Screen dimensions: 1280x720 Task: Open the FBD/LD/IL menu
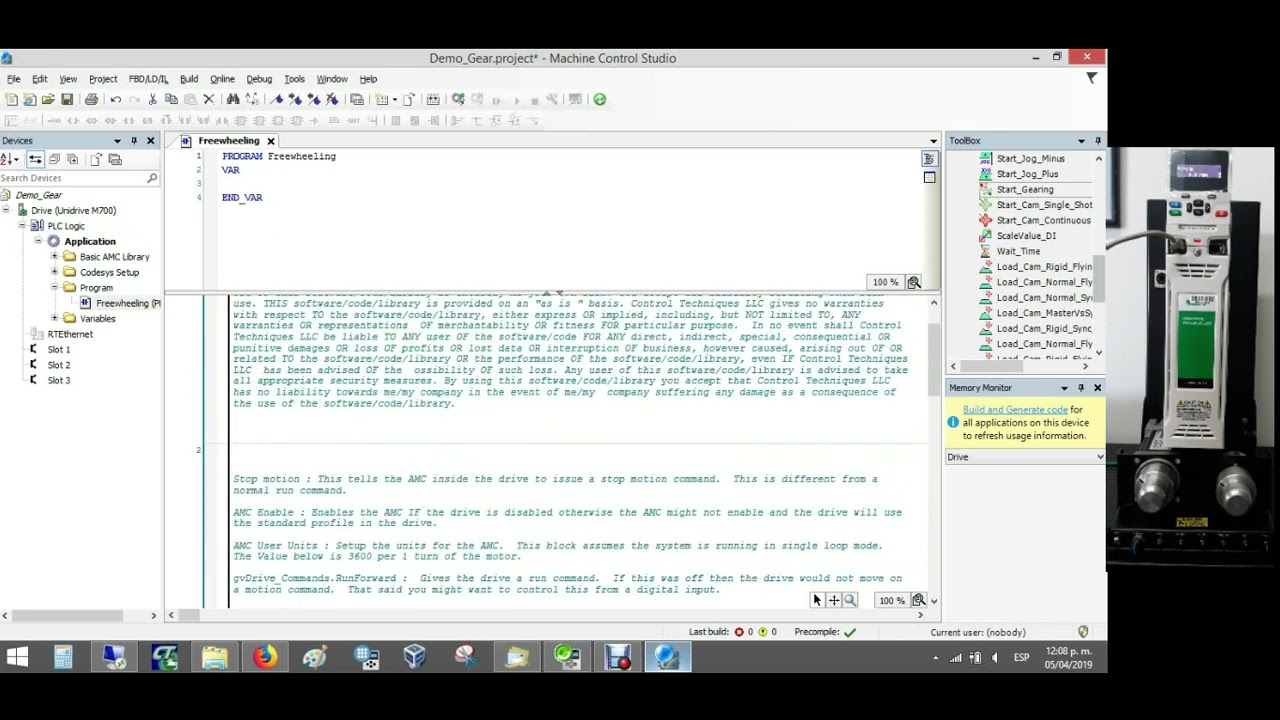pyautogui.click(x=148, y=79)
